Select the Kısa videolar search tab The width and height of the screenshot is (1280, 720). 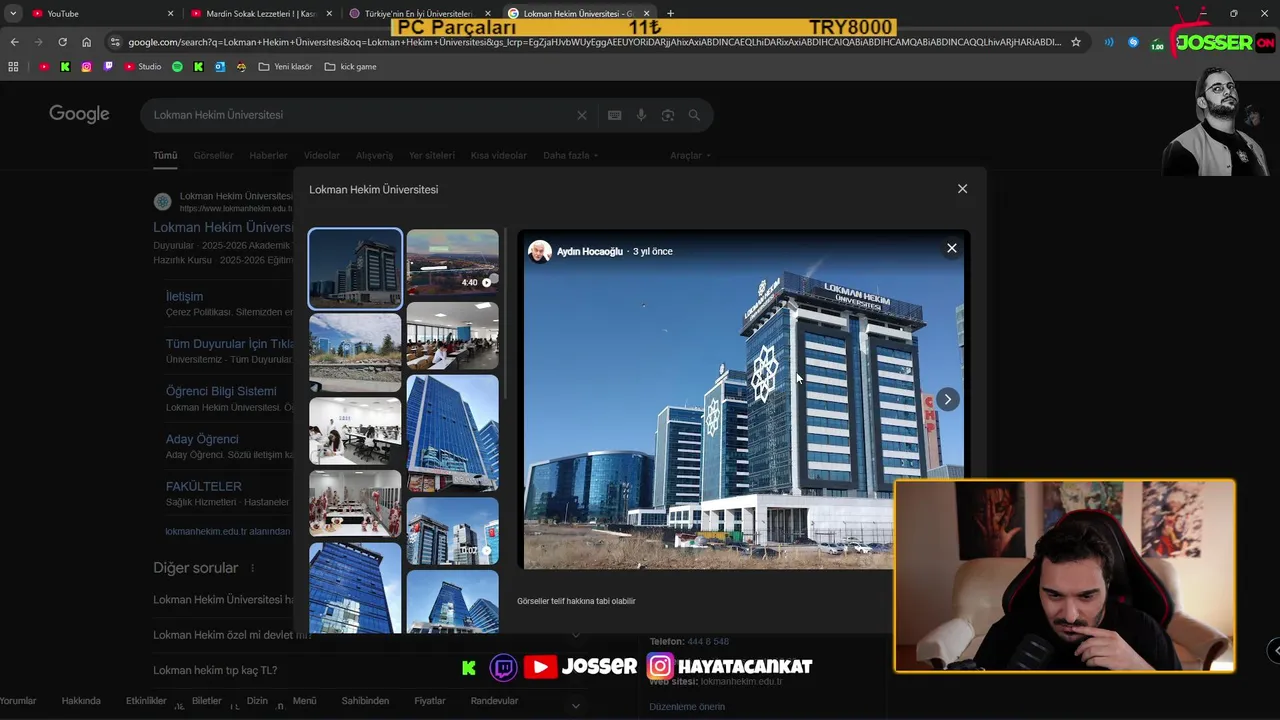tap(498, 155)
